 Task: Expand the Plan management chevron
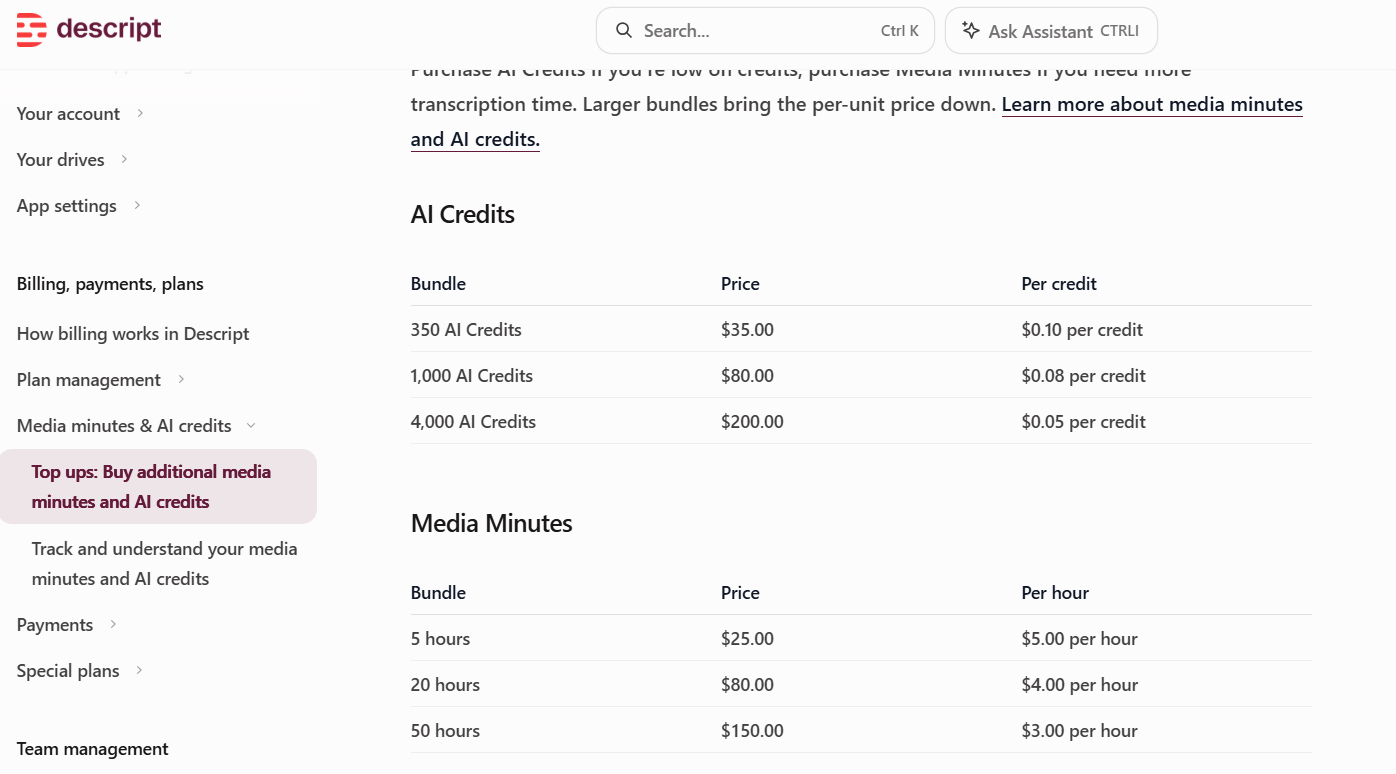[x=181, y=379]
